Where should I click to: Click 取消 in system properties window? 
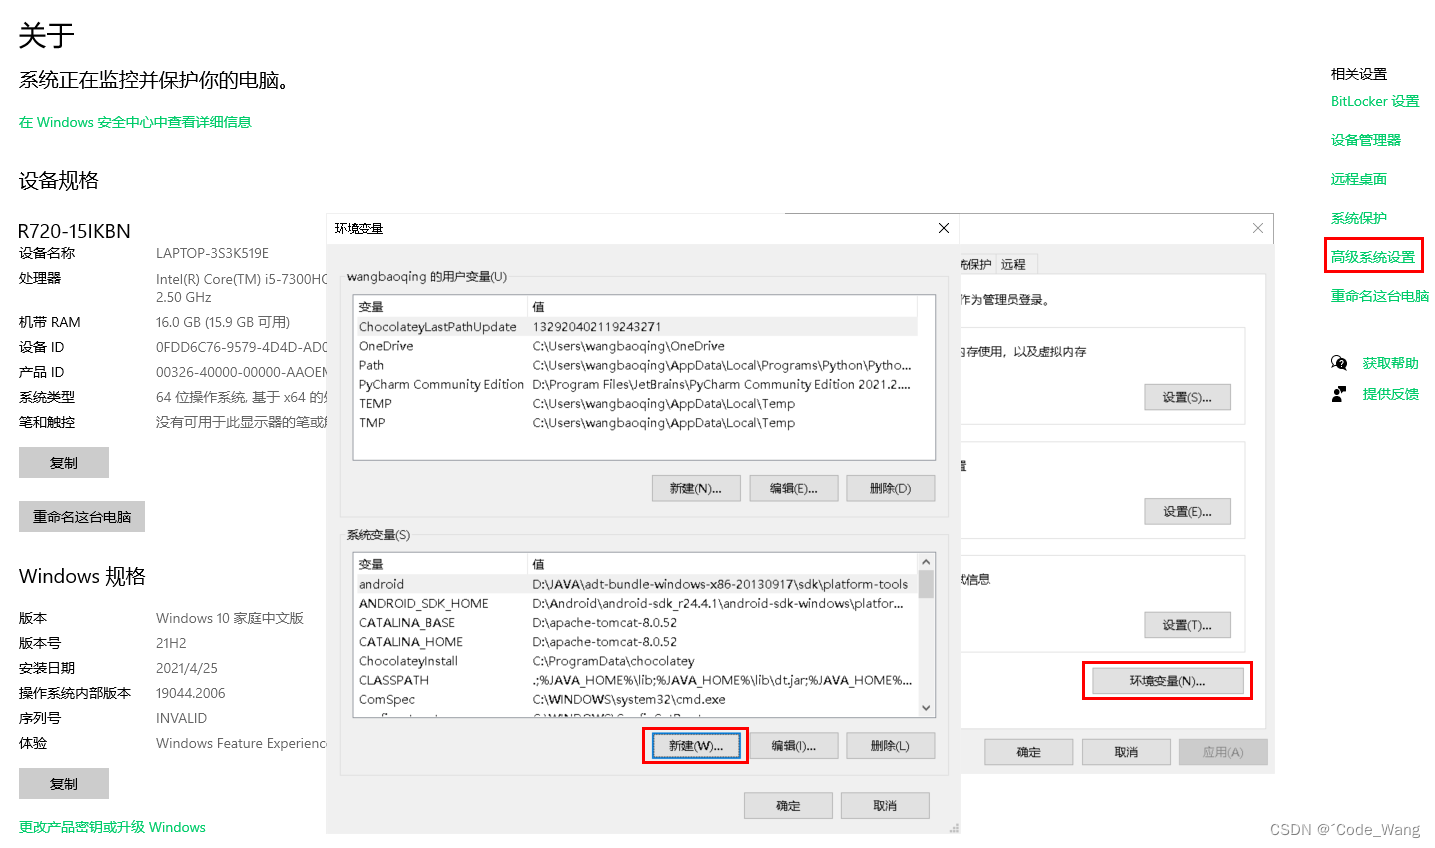(1126, 752)
